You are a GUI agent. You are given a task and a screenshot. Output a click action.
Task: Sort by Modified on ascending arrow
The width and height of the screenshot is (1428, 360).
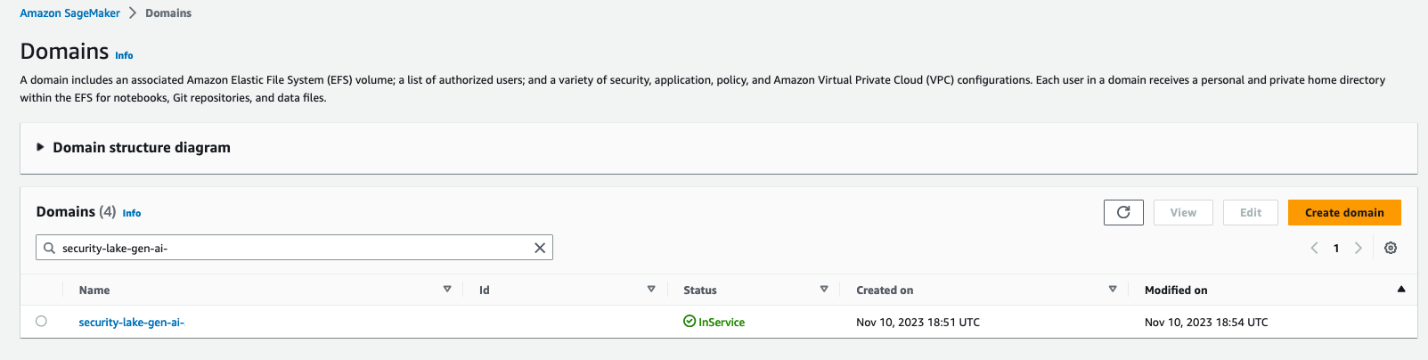[1401, 290]
